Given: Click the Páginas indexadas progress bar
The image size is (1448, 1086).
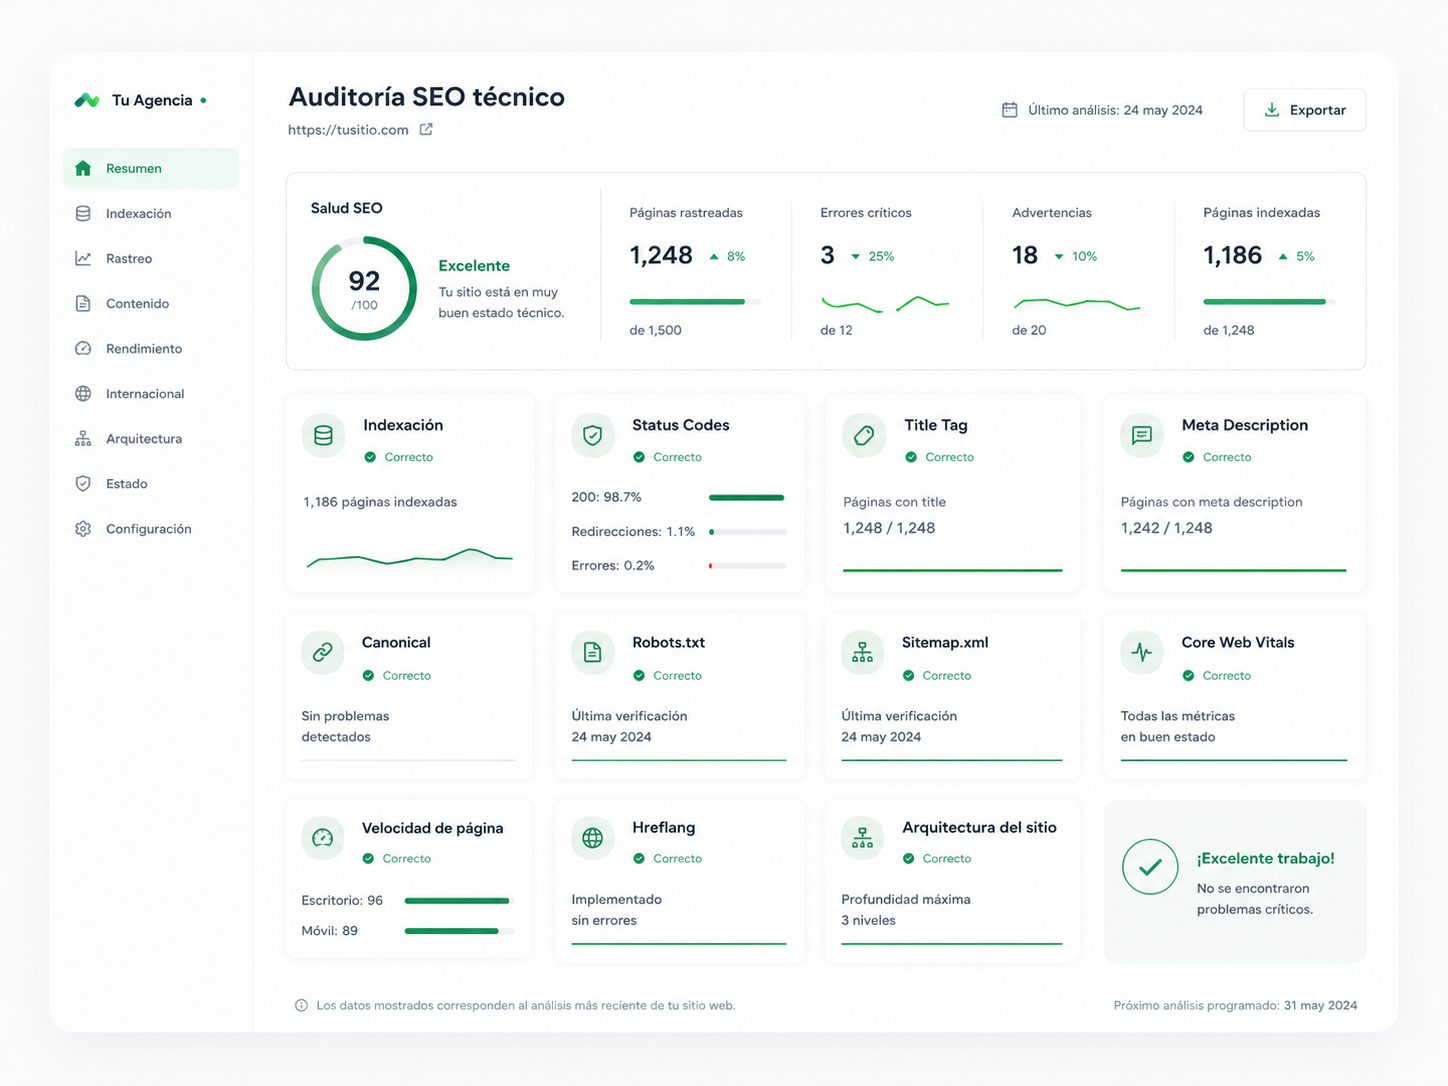Looking at the screenshot, I should (x=1269, y=301).
